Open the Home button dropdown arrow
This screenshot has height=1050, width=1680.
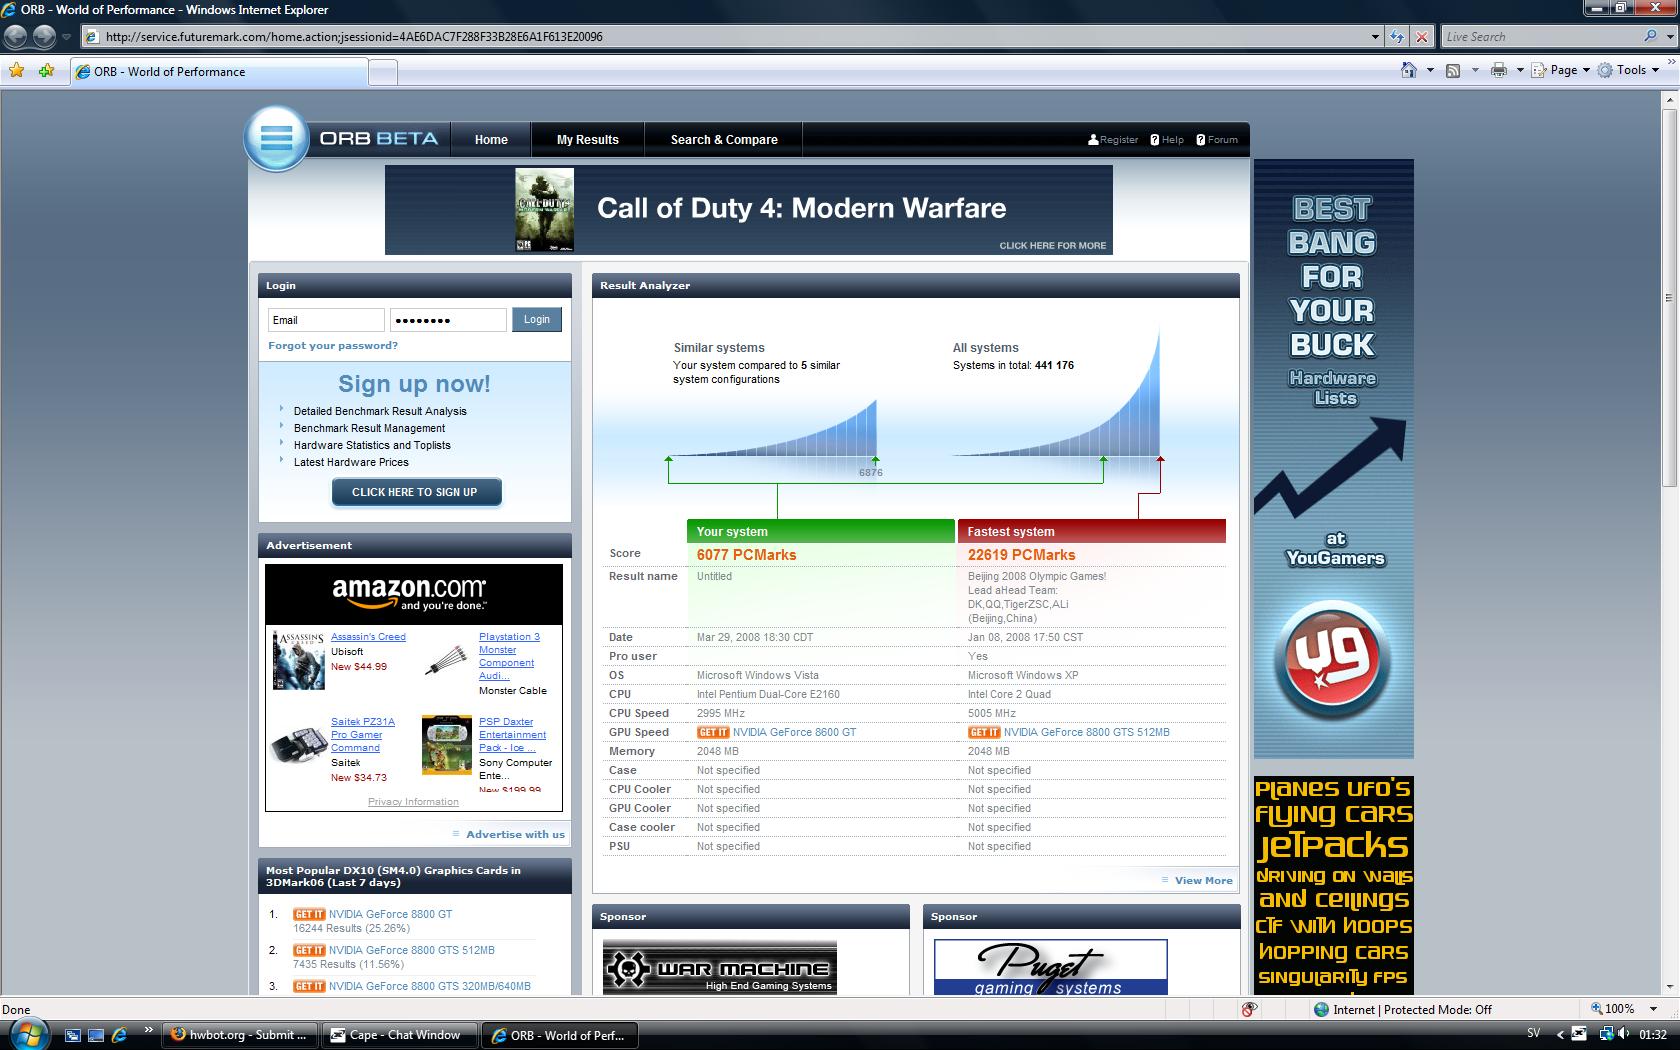pyautogui.click(x=1430, y=70)
